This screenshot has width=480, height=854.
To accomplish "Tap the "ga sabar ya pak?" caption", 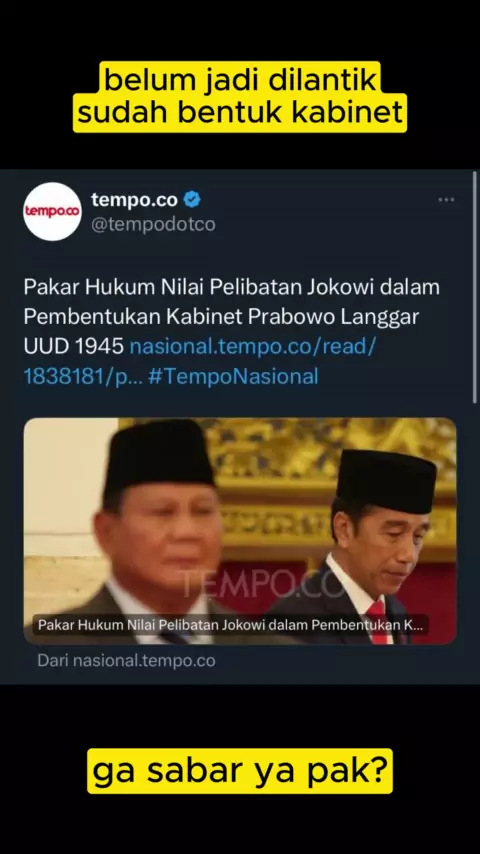I will tap(240, 771).
